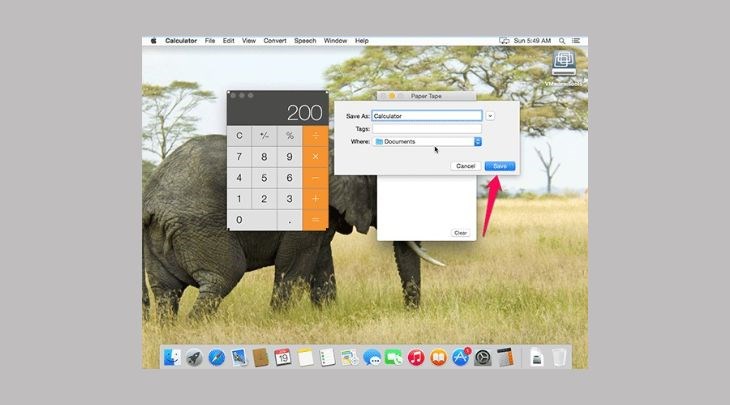The width and height of the screenshot is (730, 405).
Task: Open Calendar icon showing 19
Action: point(283,358)
